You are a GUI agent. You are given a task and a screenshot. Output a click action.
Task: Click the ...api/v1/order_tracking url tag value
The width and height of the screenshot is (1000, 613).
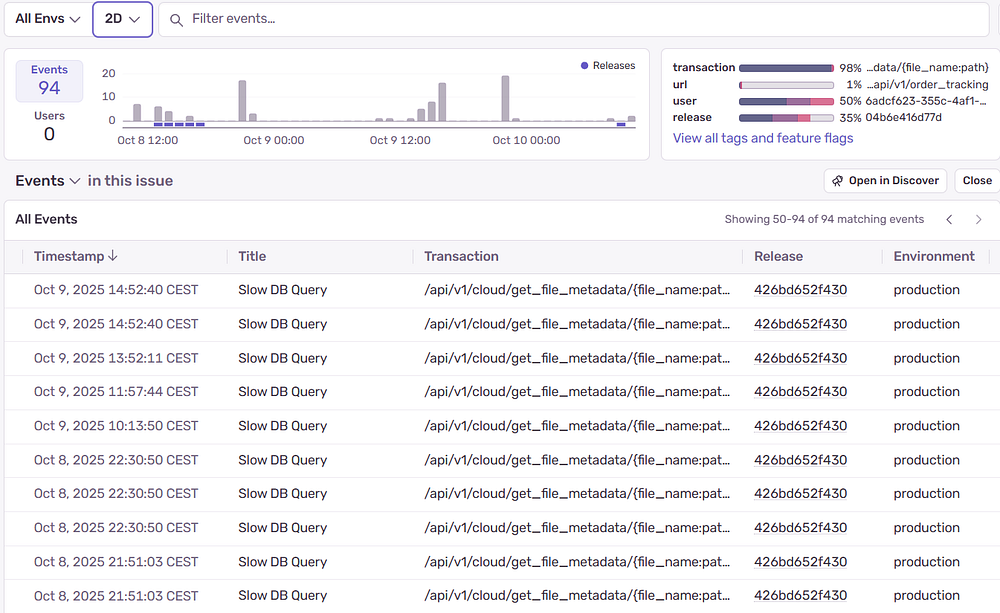927,85
